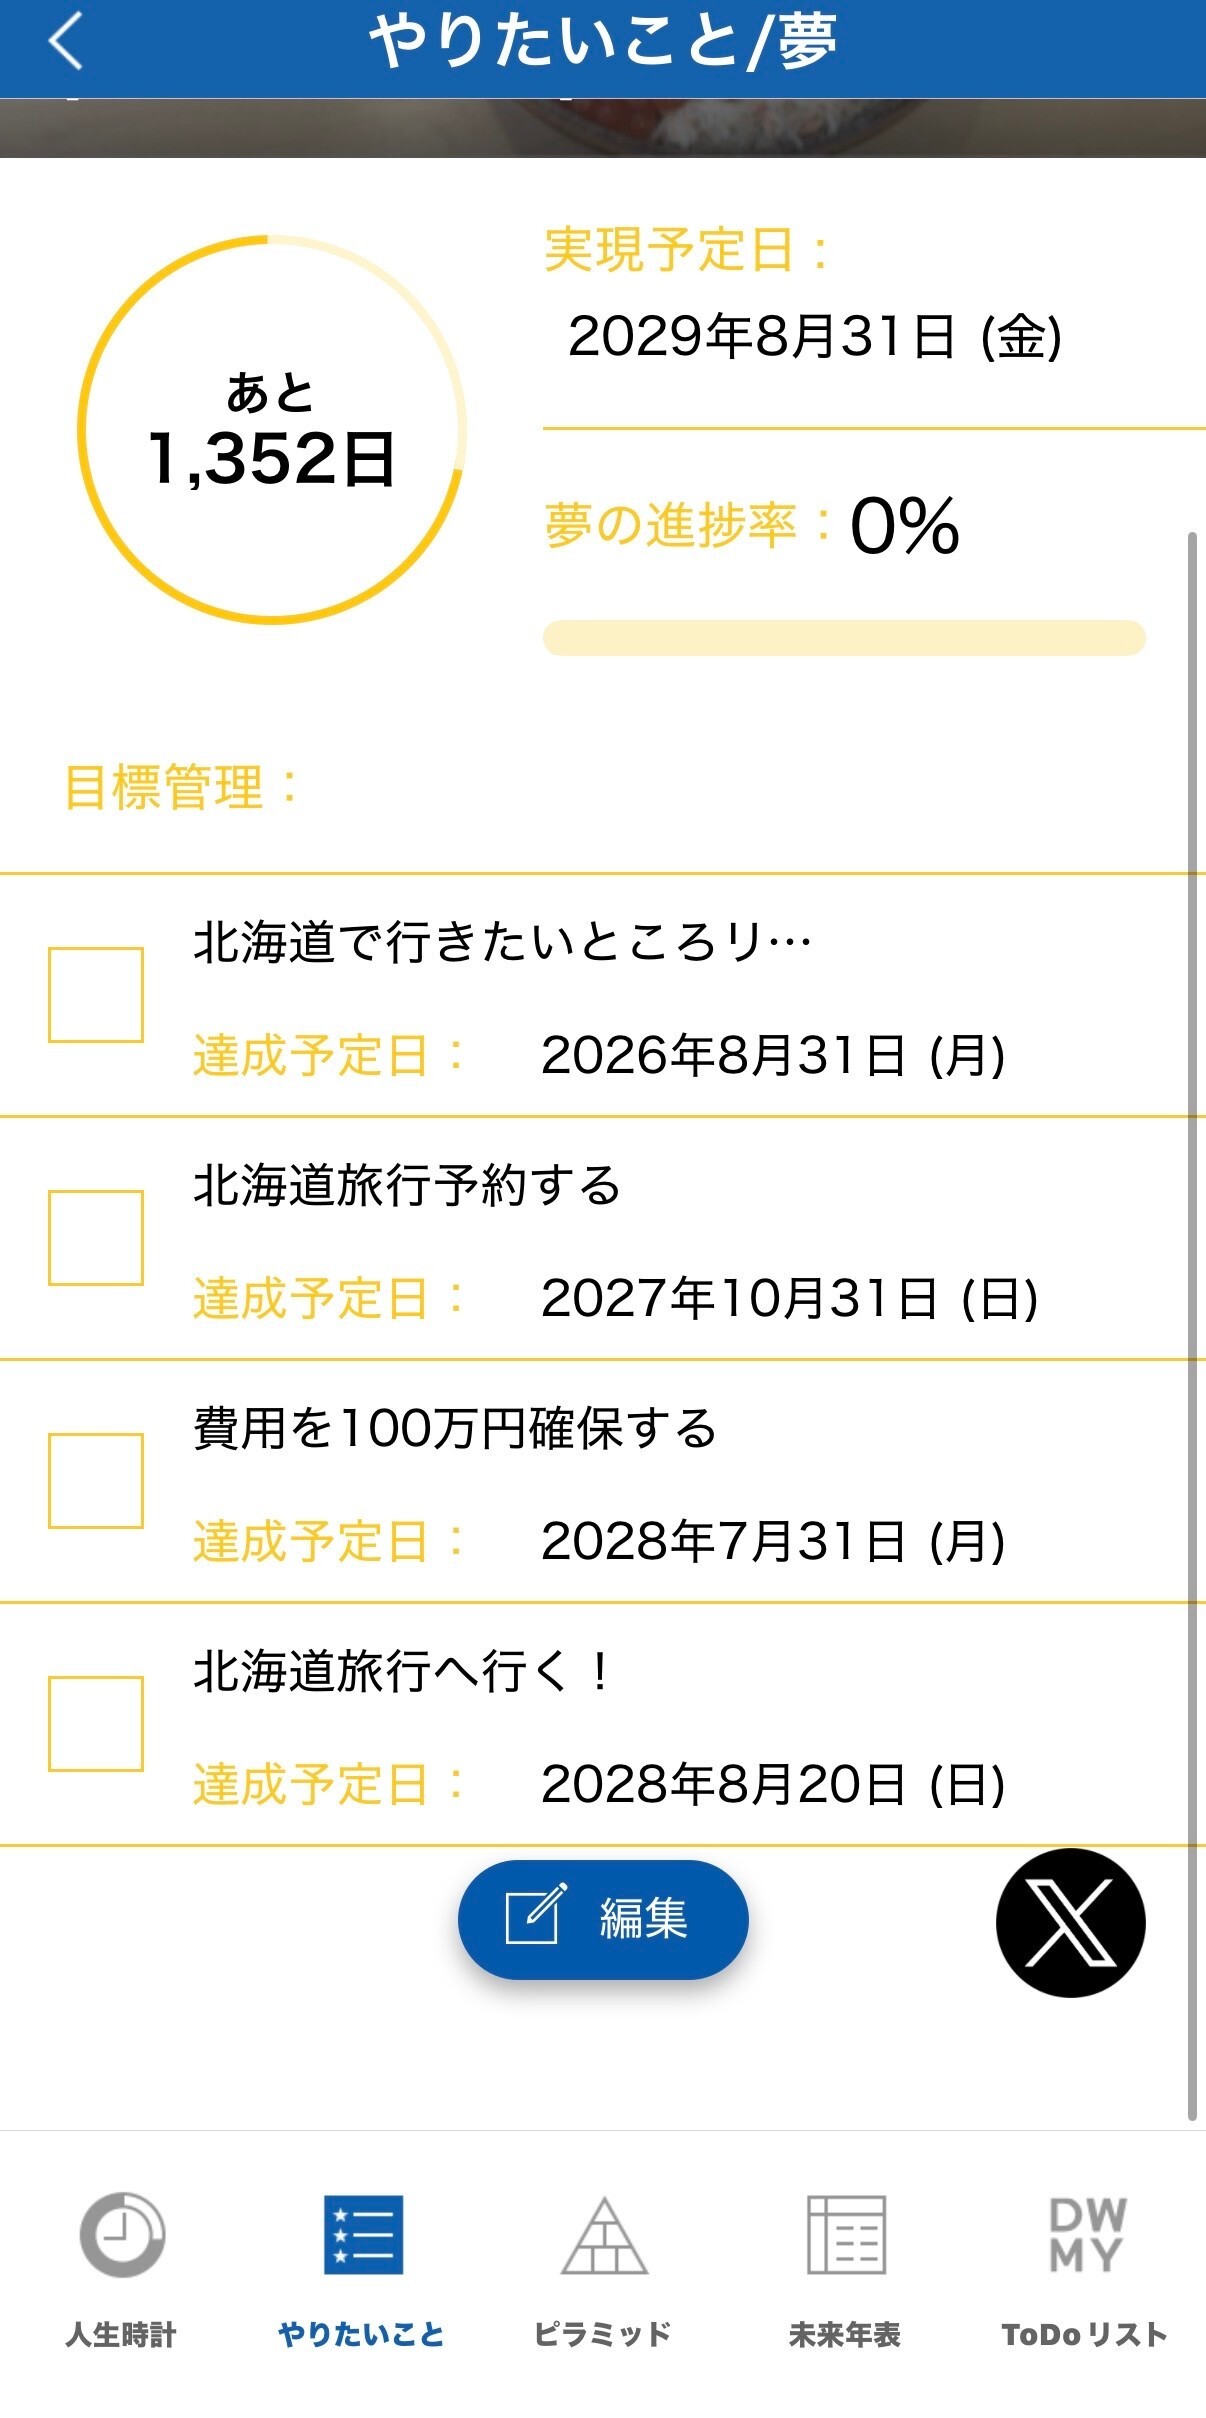Open the ピラミッド pyramid icon
The height and width of the screenshot is (2418, 1206).
(x=604, y=2235)
